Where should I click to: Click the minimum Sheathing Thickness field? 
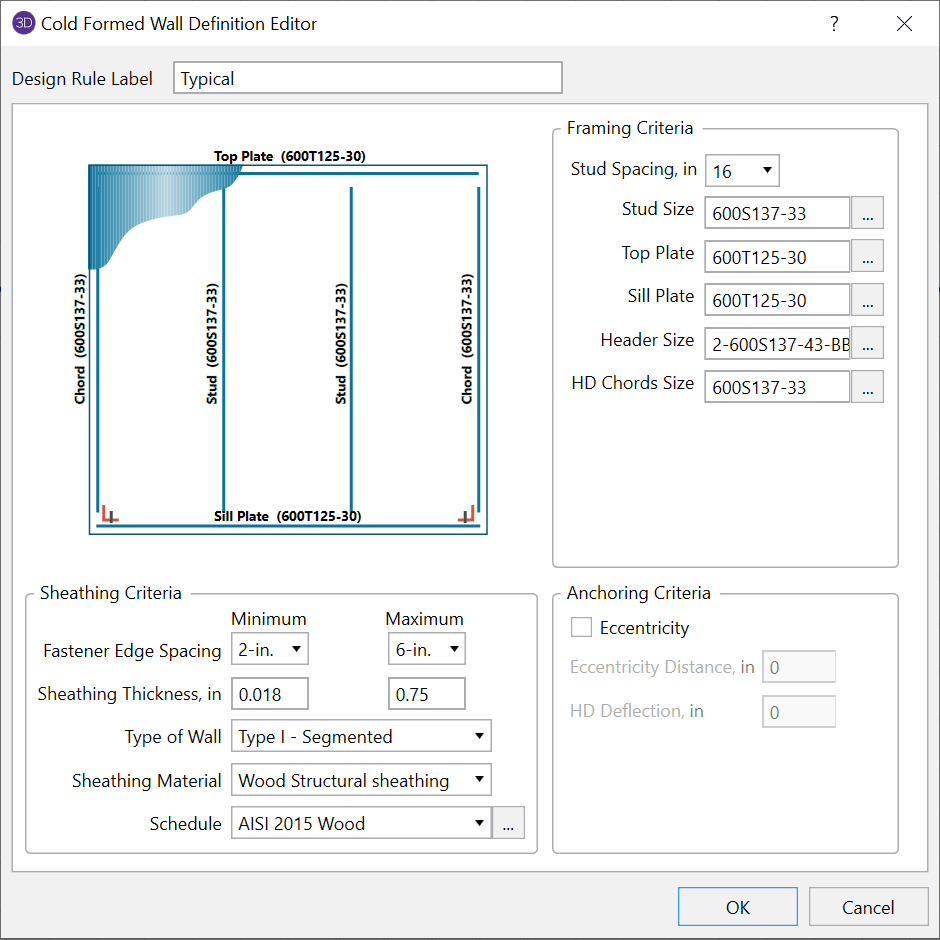269,694
